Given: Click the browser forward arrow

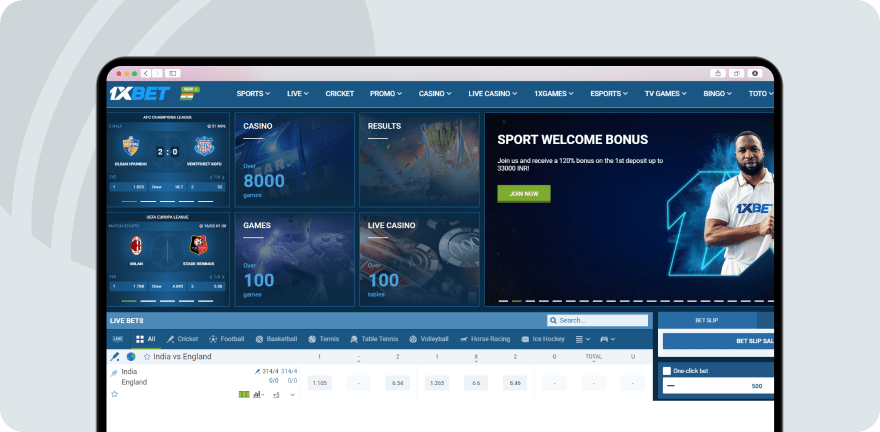Looking at the screenshot, I should pos(157,73).
